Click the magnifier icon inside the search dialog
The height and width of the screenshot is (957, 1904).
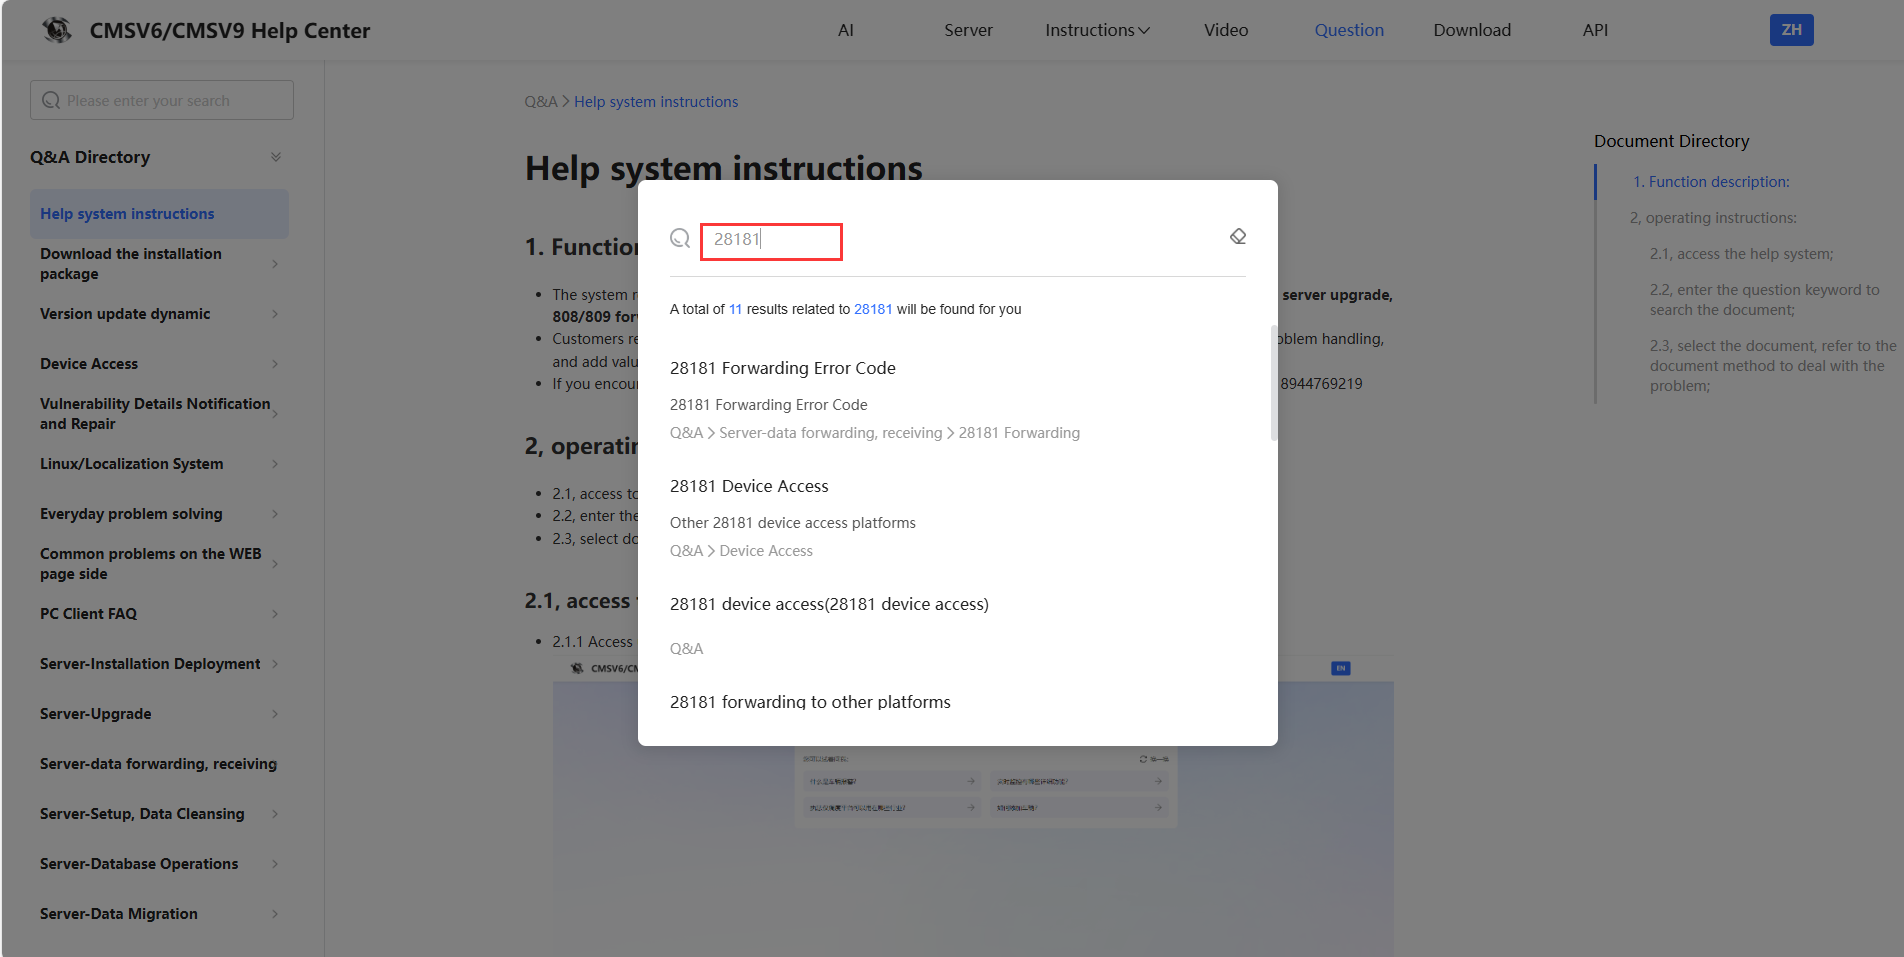click(x=681, y=239)
